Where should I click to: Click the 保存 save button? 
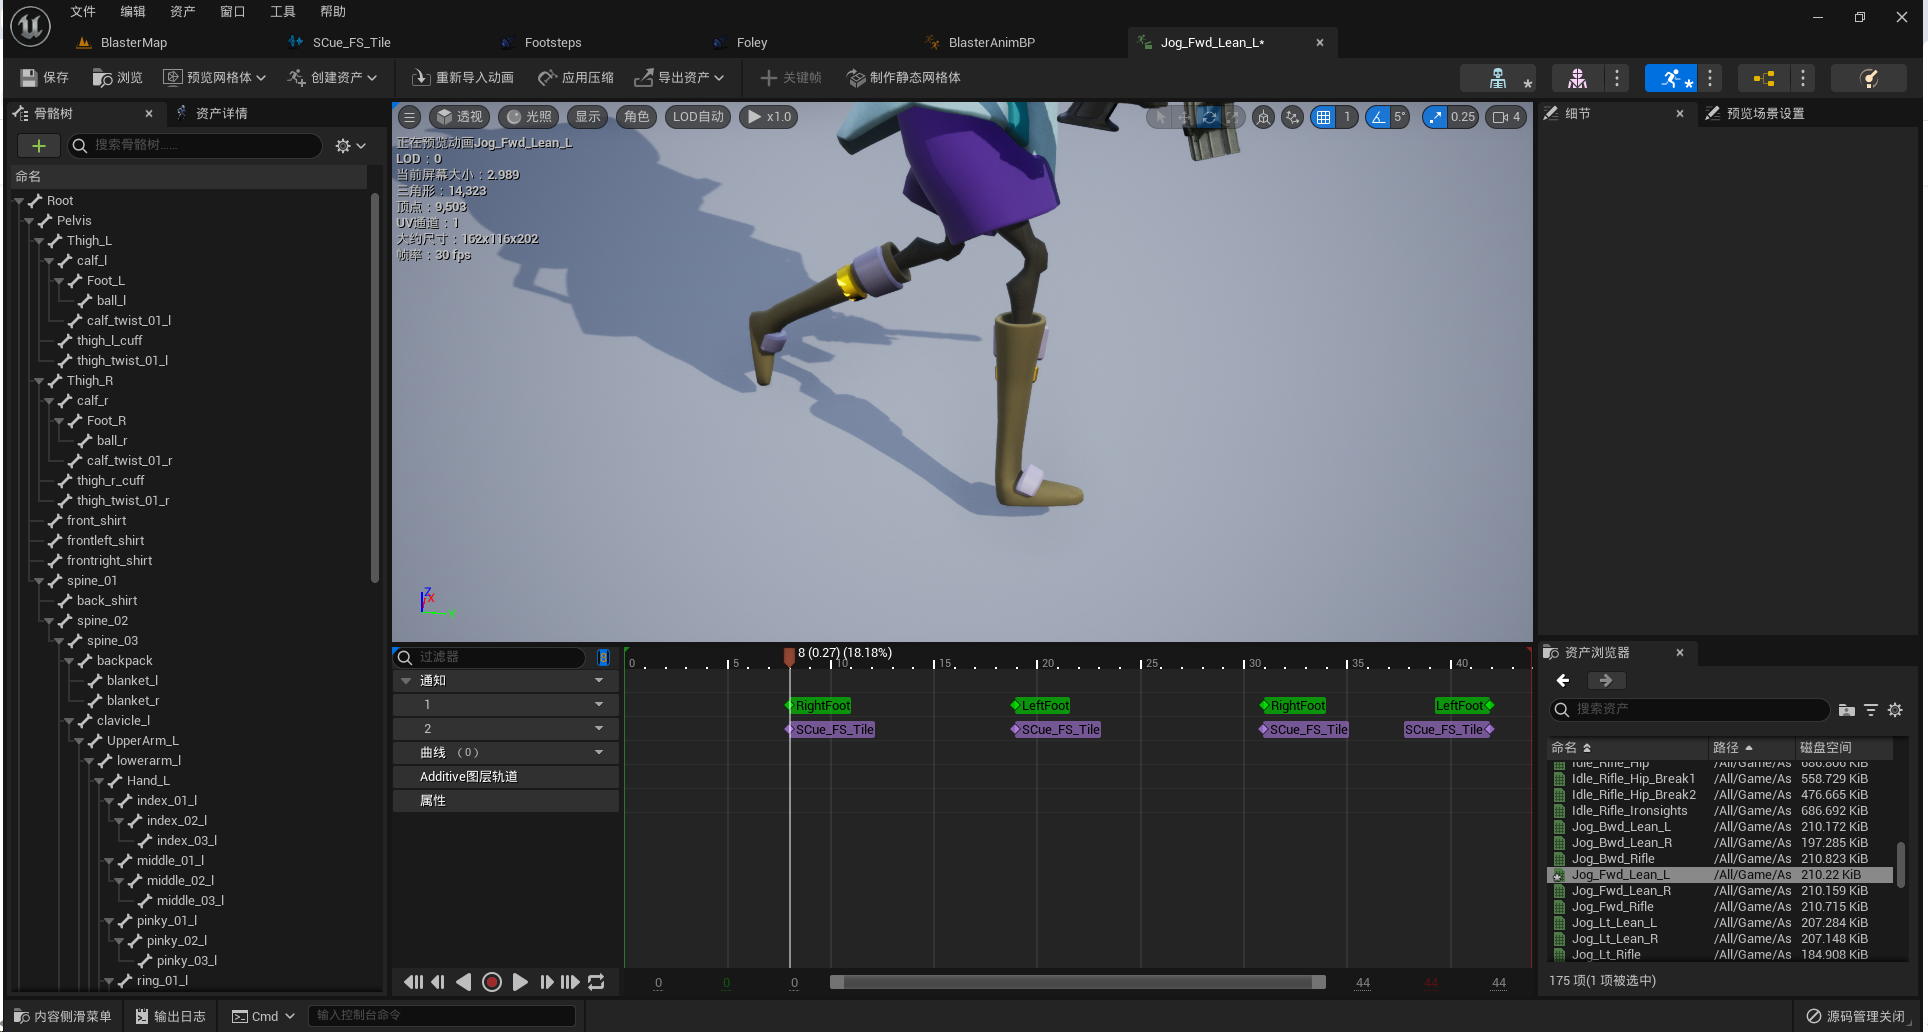point(45,78)
